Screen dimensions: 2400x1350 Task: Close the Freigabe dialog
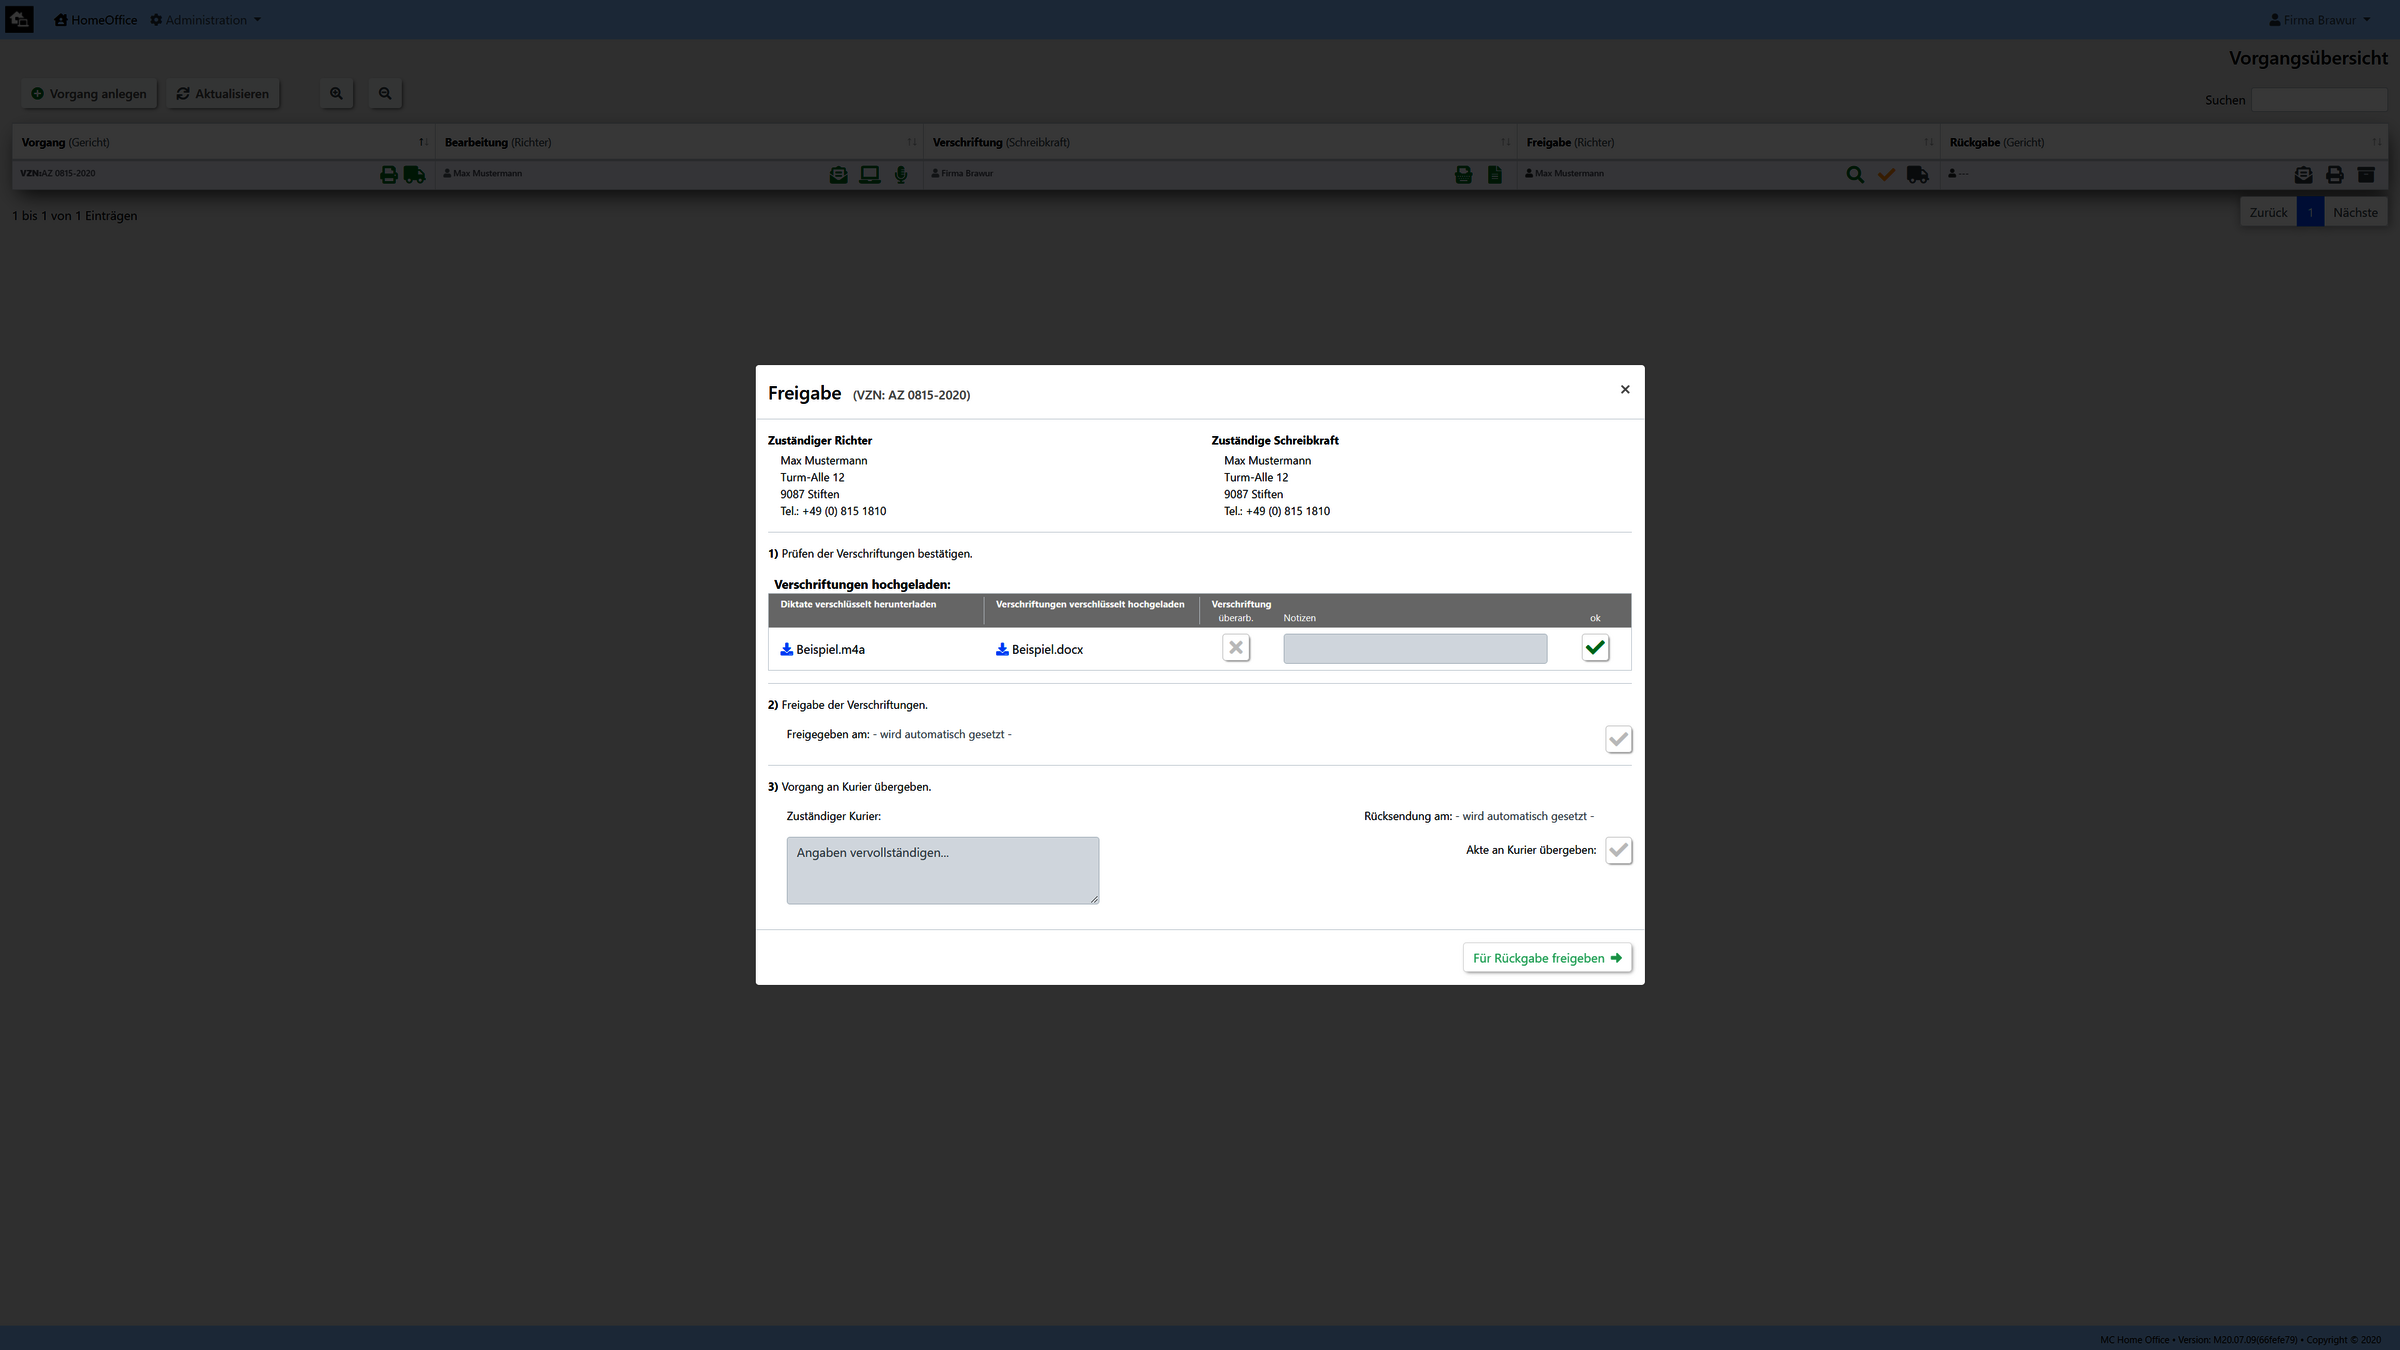(x=1625, y=390)
